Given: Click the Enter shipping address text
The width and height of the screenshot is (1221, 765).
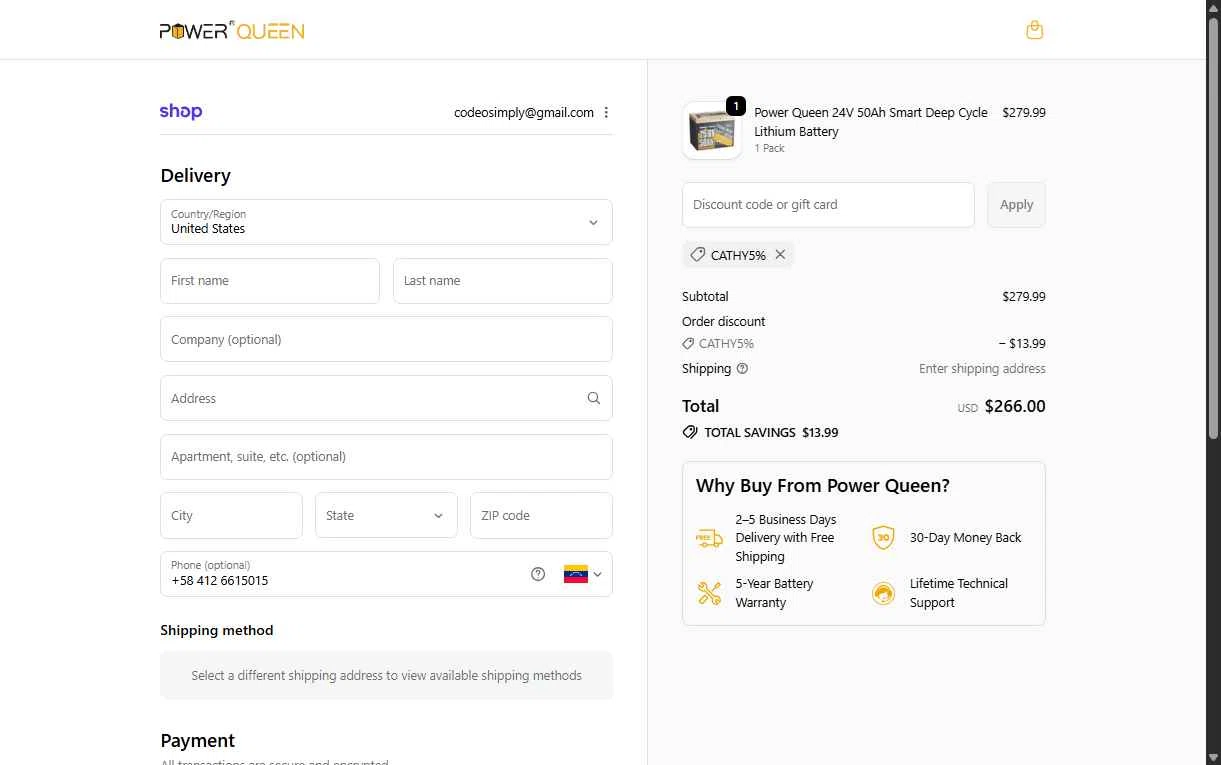Looking at the screenshot, I should click(x=982, y=369).
